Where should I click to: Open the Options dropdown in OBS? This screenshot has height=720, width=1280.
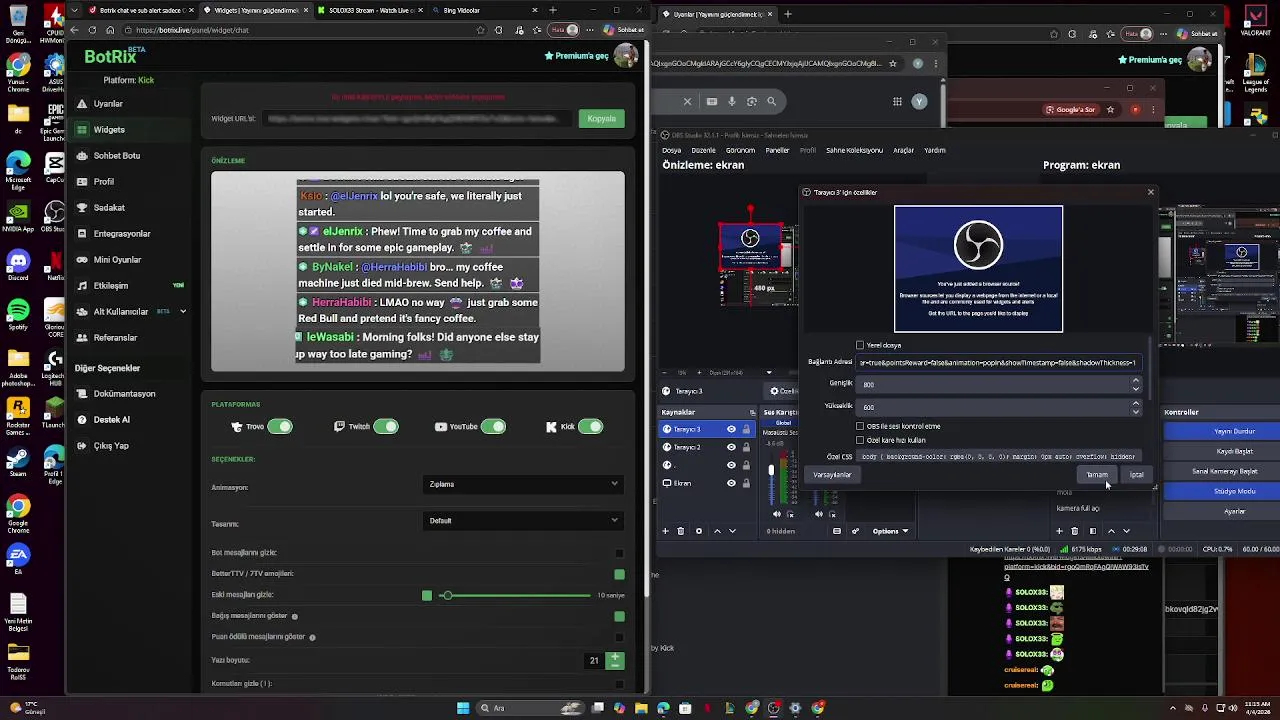[888, 531]
